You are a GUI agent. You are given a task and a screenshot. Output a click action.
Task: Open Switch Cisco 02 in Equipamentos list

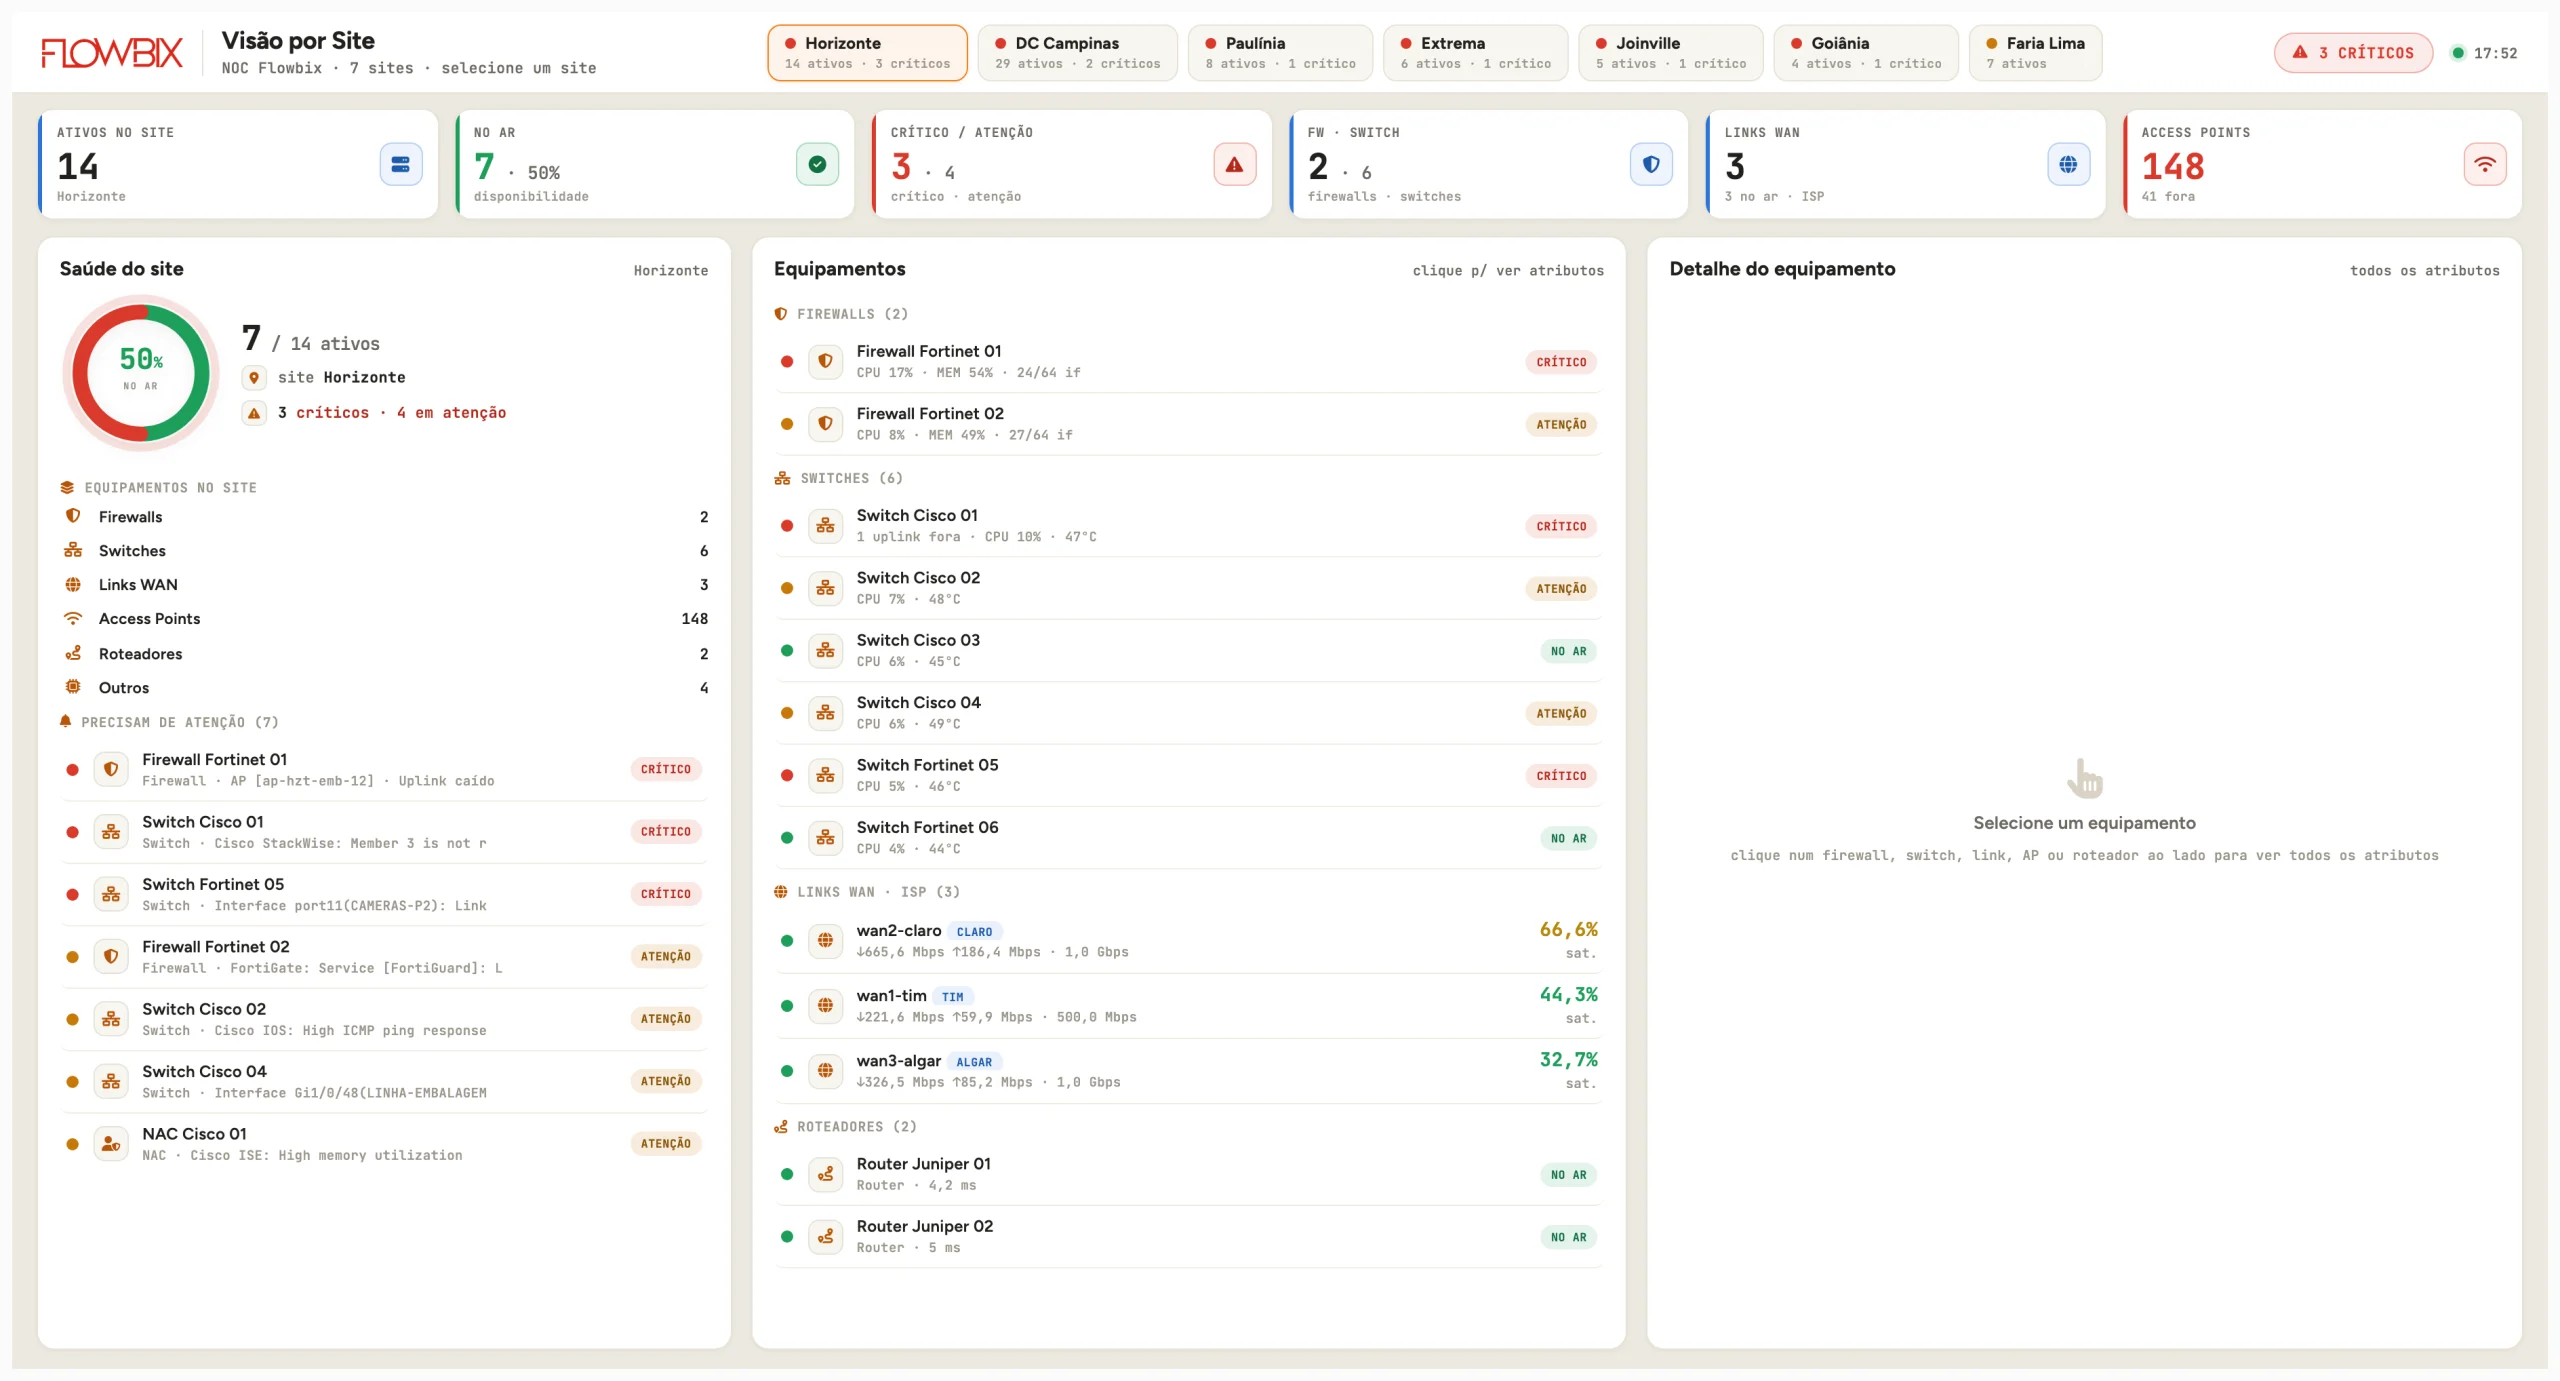pos(1188,588)
